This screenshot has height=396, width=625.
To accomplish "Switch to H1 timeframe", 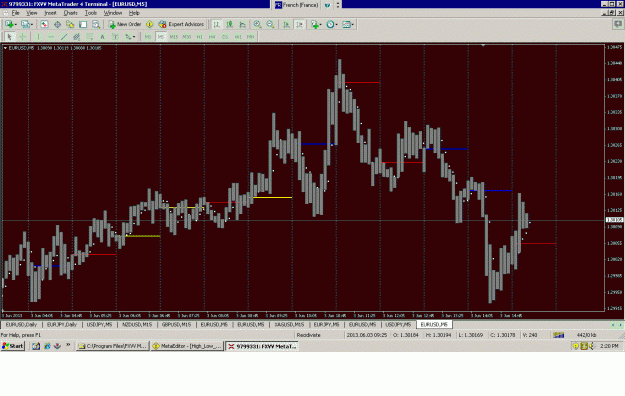I will pos(199,37).
